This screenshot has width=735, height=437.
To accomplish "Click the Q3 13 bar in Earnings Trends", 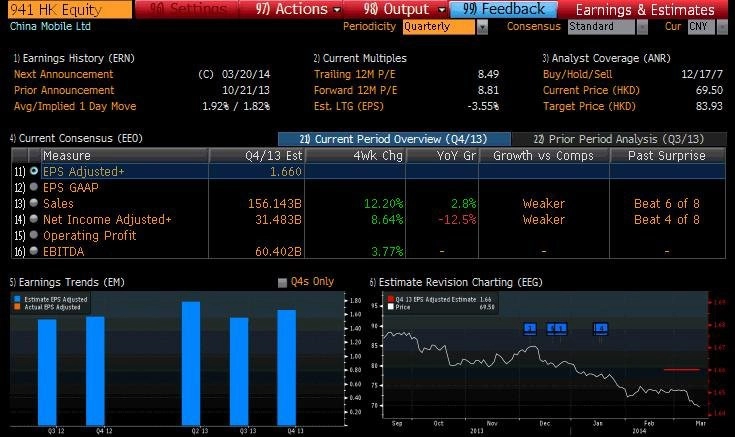I will pyautogui.click(x=239, y=371).
